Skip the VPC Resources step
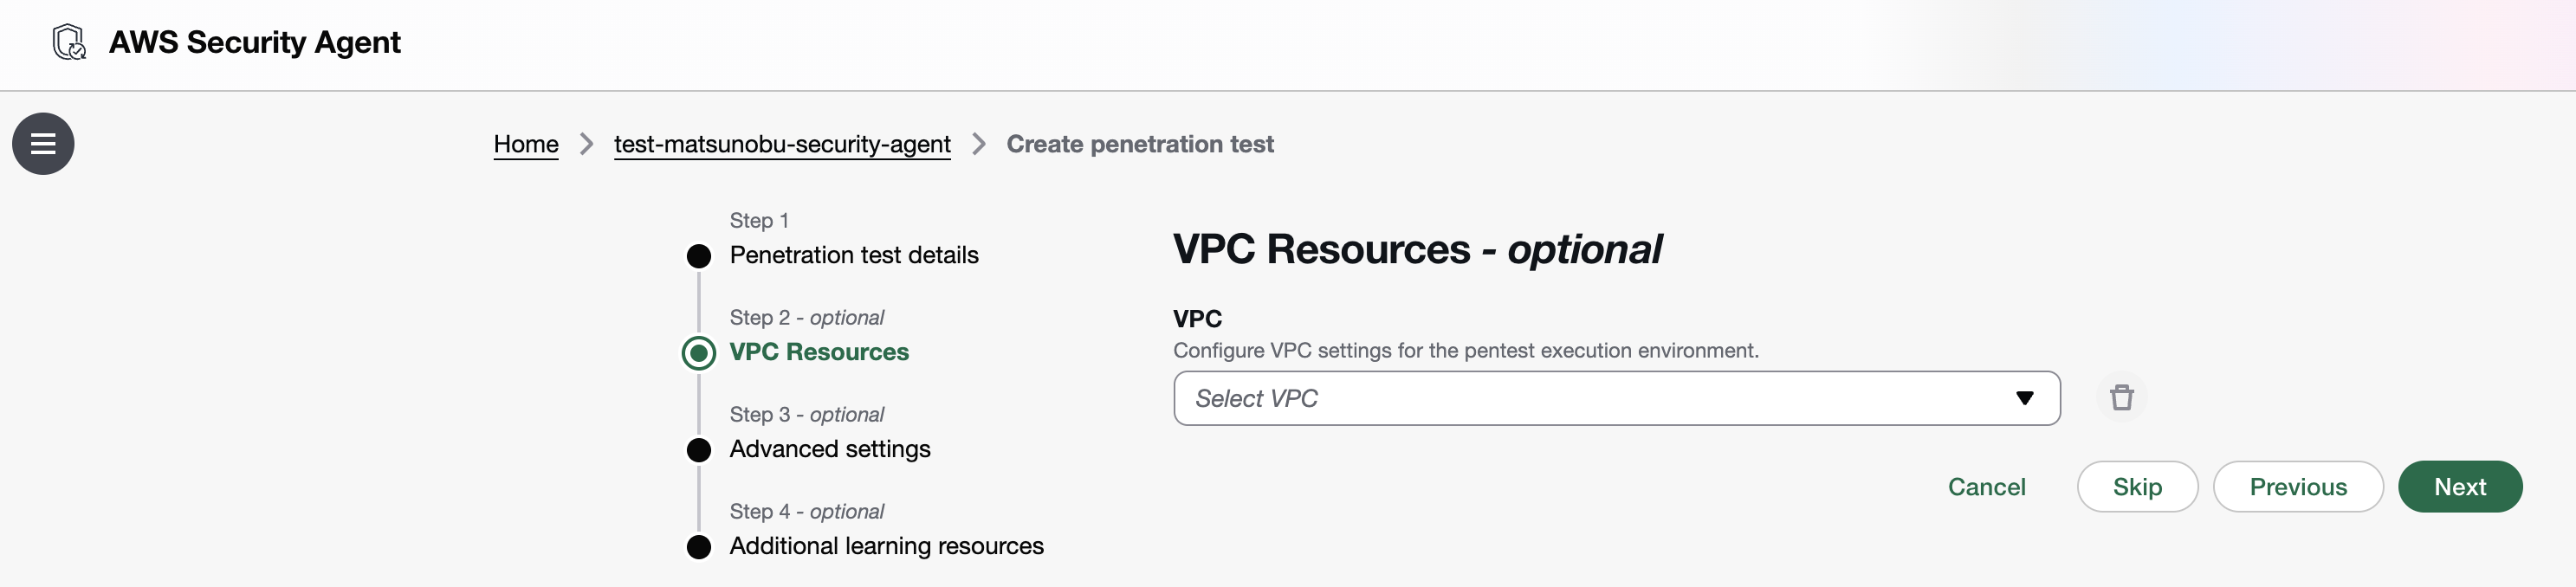 pyautogui.click(x=2137, y=487)
